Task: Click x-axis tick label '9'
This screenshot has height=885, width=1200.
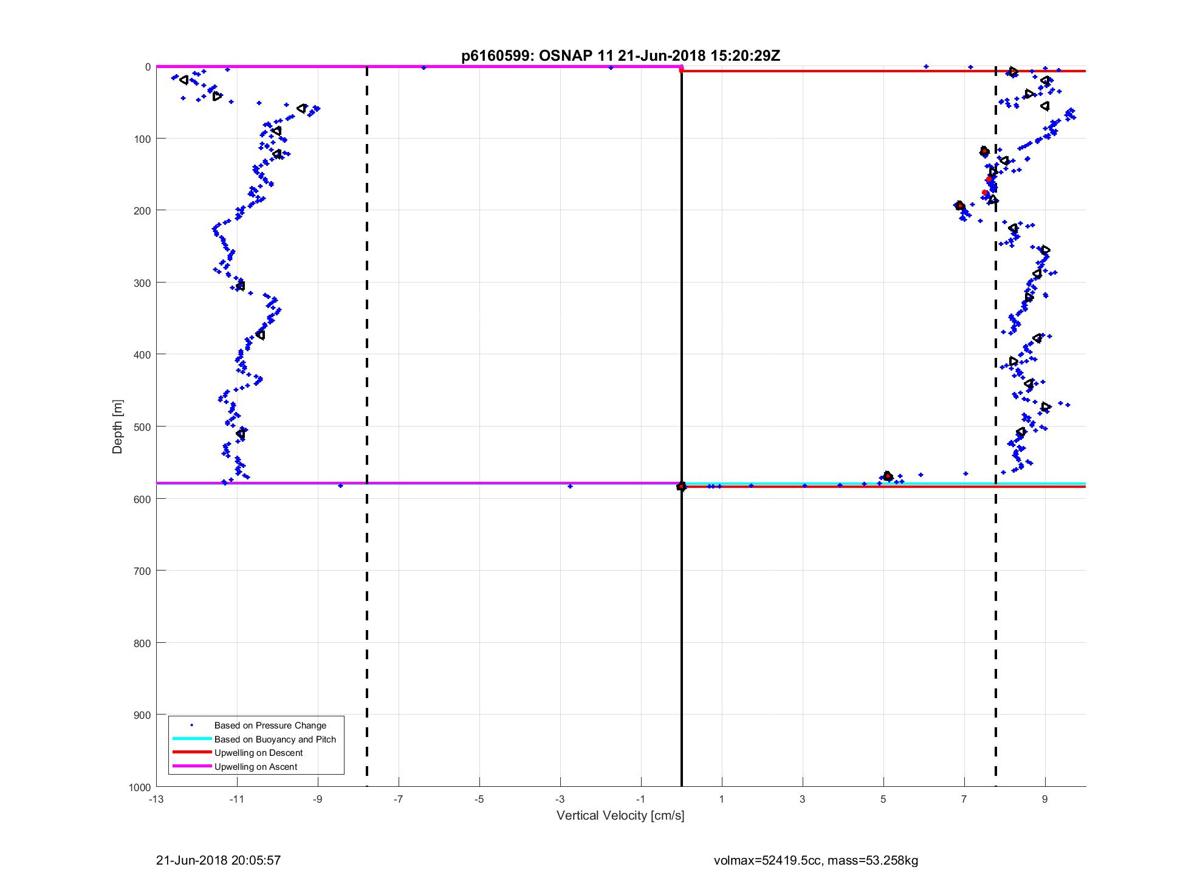Action: 1045,799
